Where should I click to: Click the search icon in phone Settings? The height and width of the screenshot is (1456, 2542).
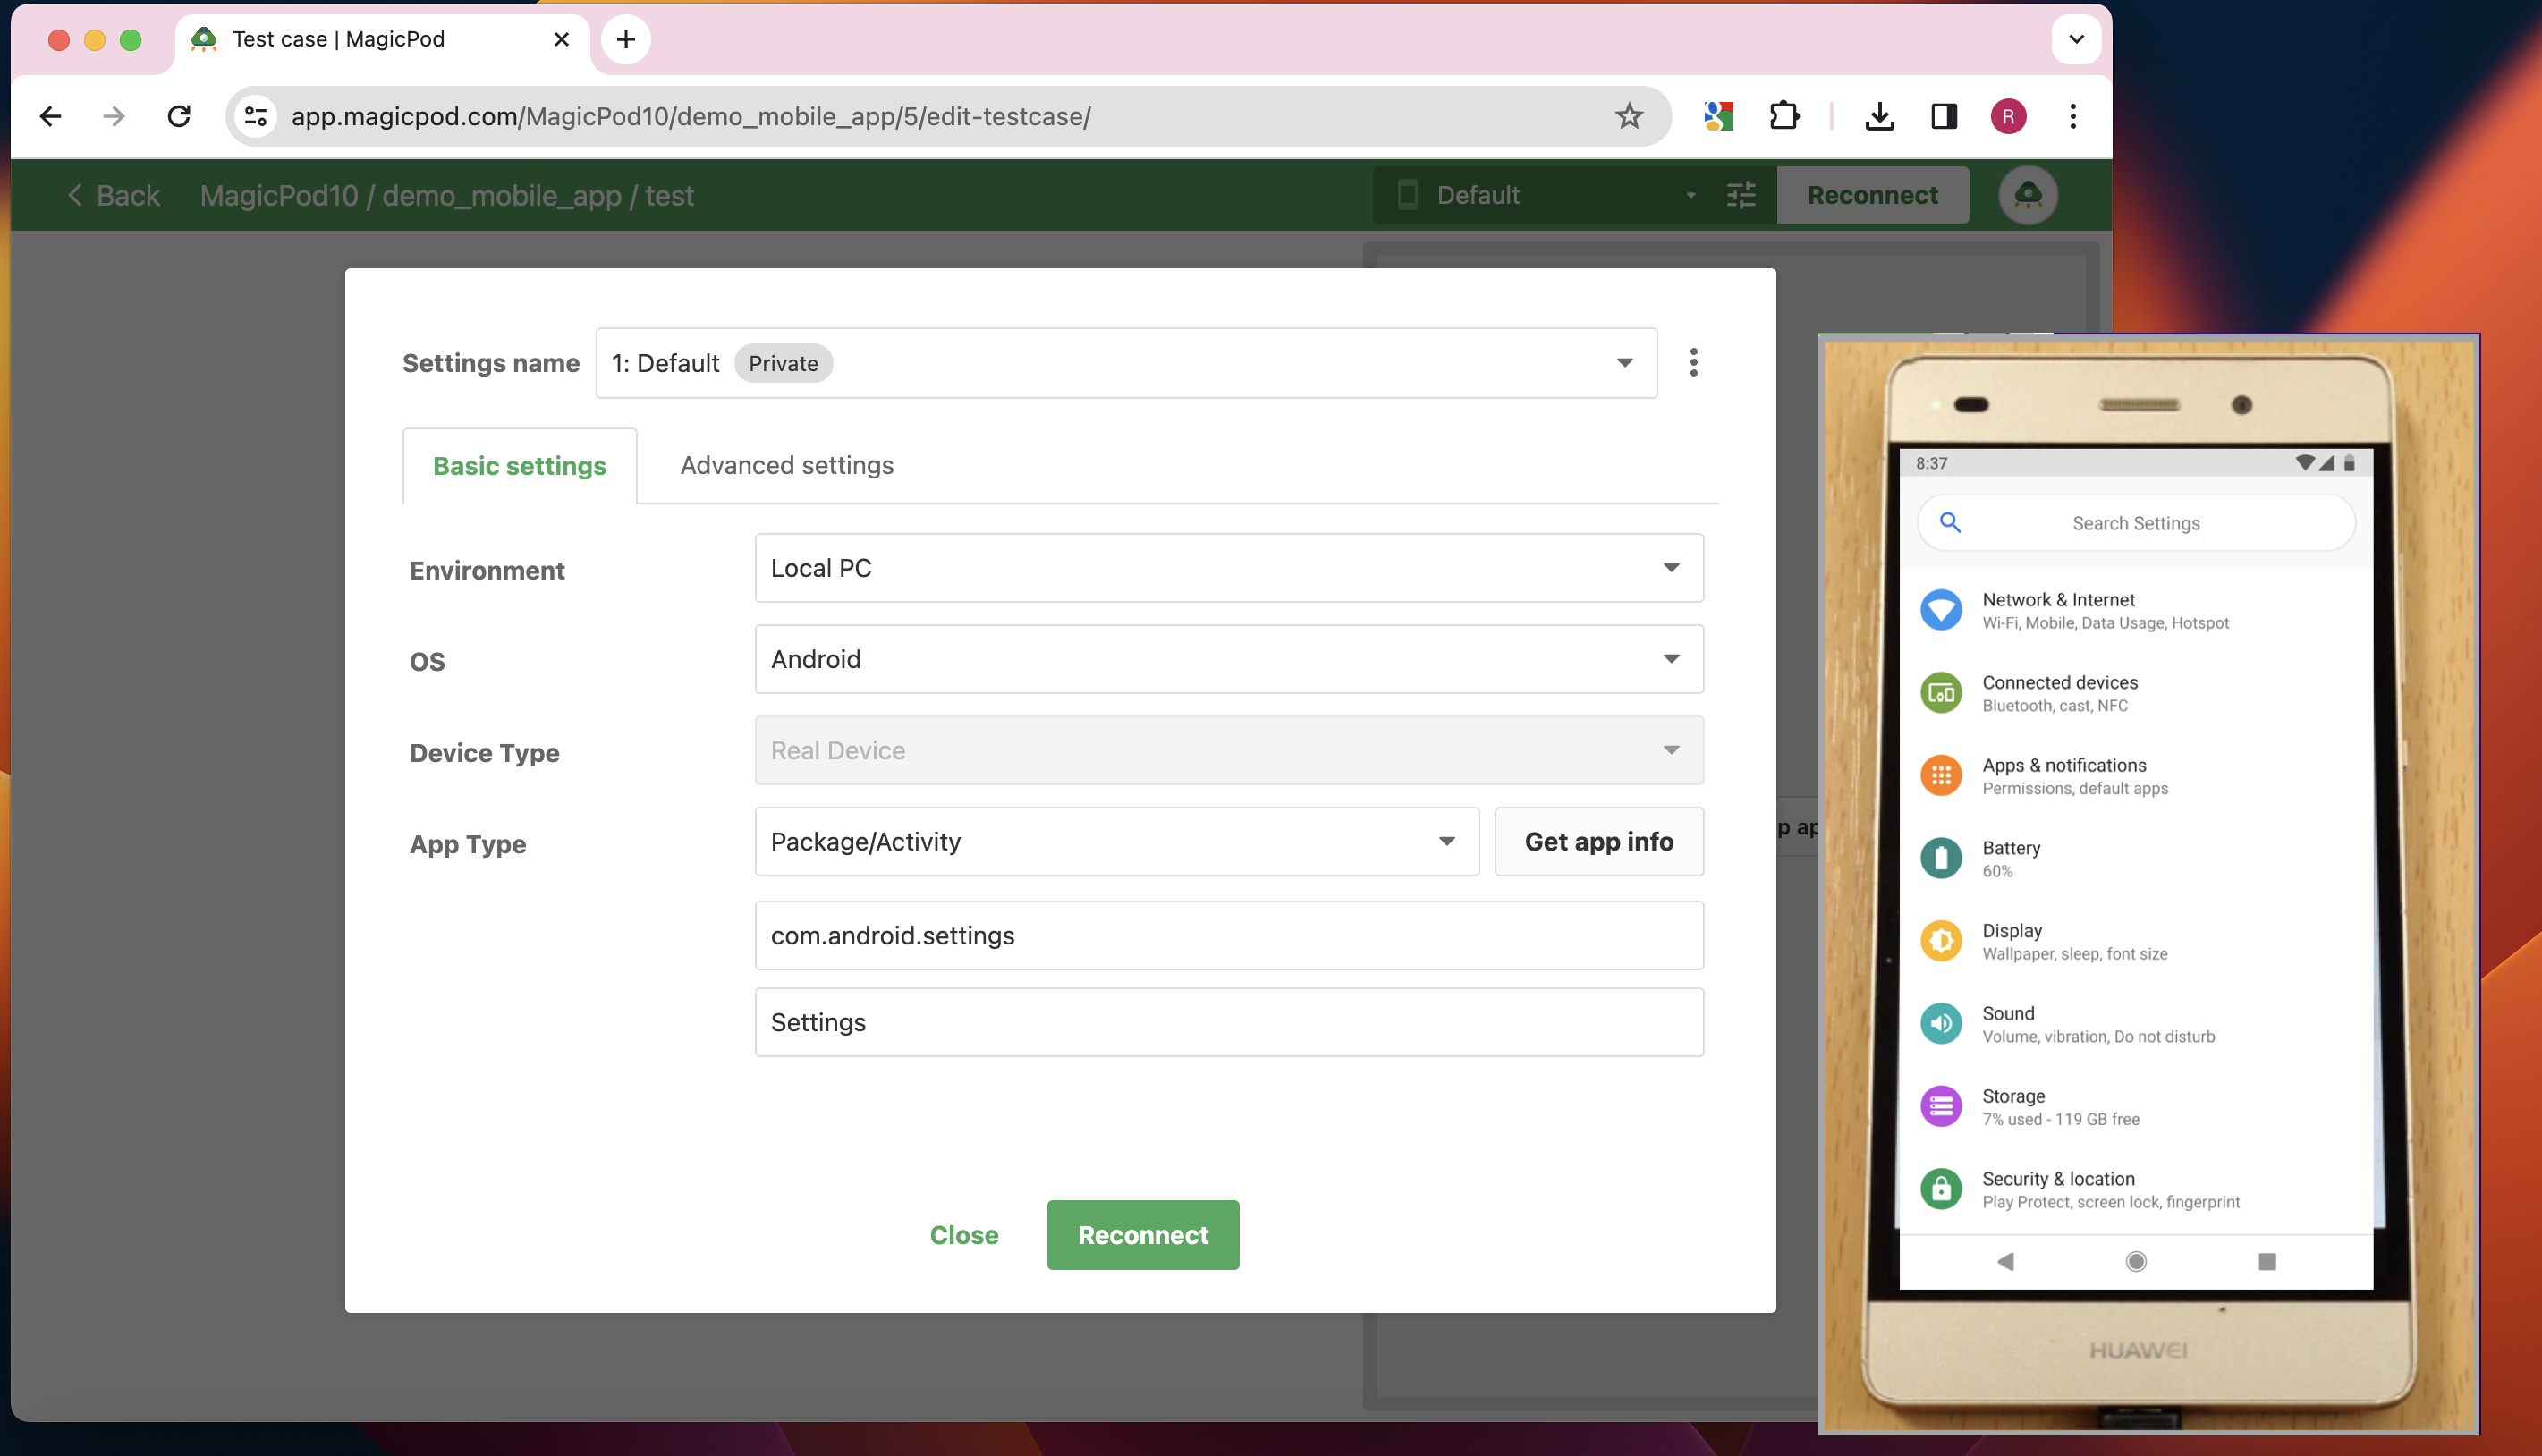(1949, 522)
